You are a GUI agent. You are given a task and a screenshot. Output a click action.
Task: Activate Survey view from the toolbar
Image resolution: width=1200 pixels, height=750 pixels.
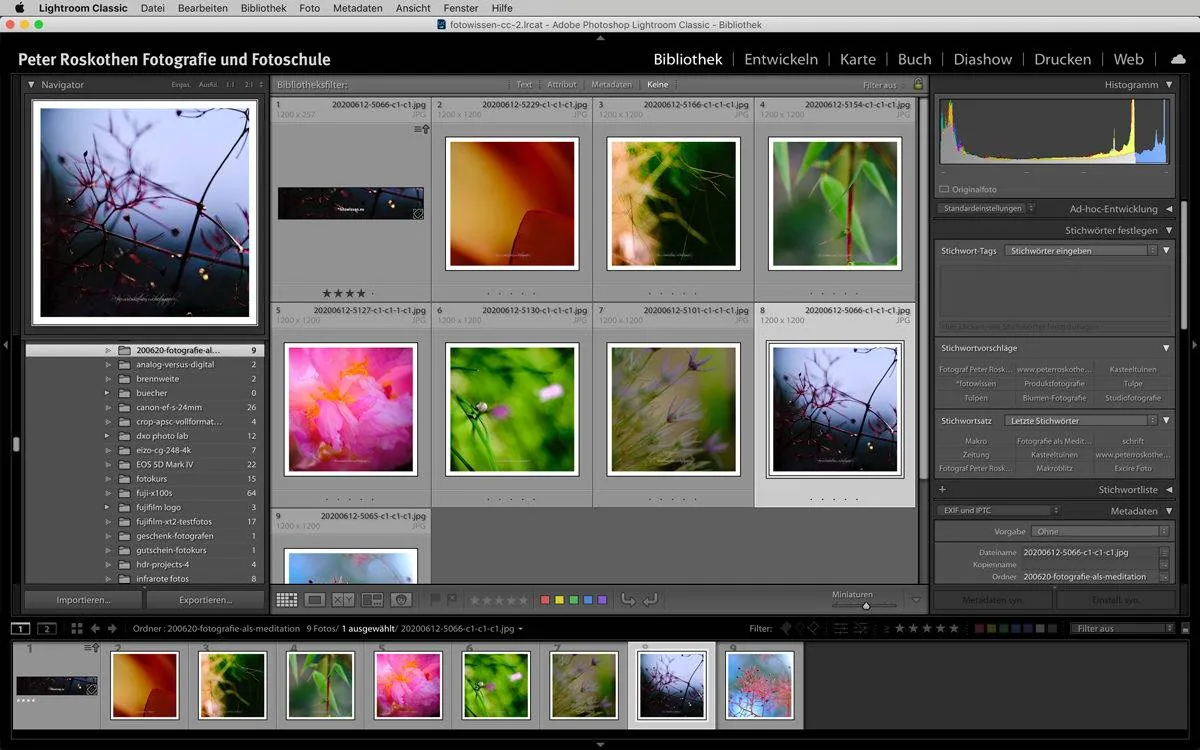pos(372,599)
